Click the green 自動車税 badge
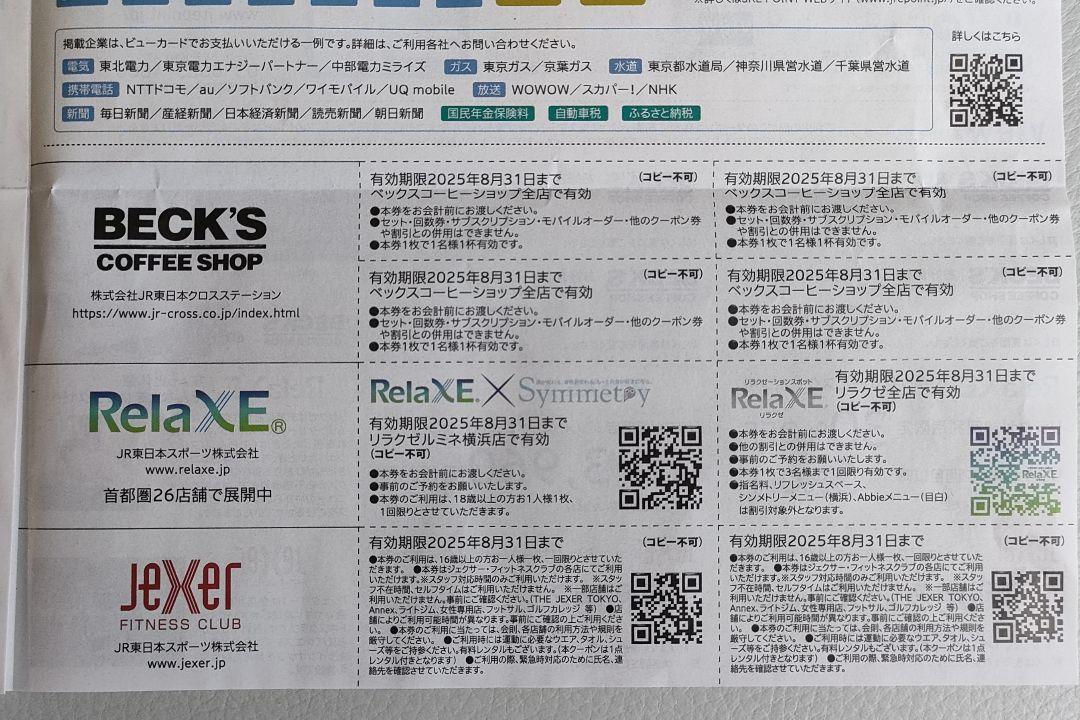This screenshot has height=720, width=1080. click(578, 113)
